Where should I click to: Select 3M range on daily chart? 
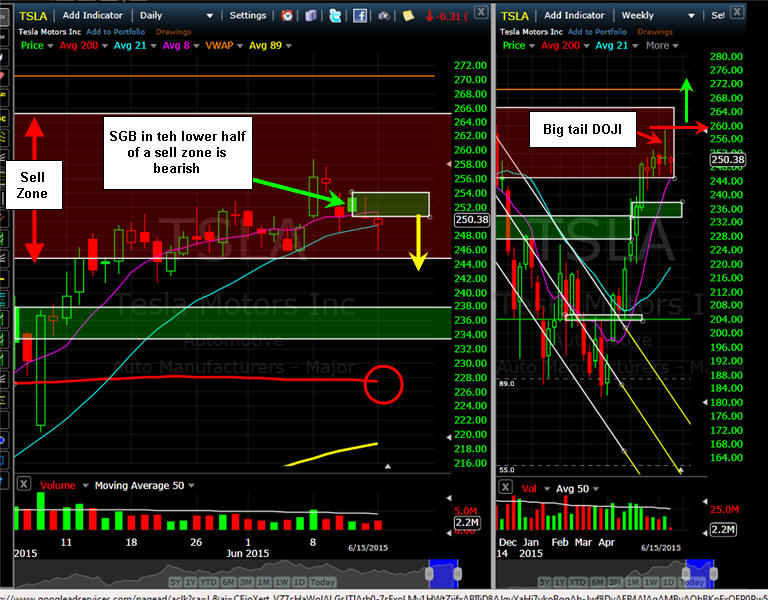tap(246, 582)
